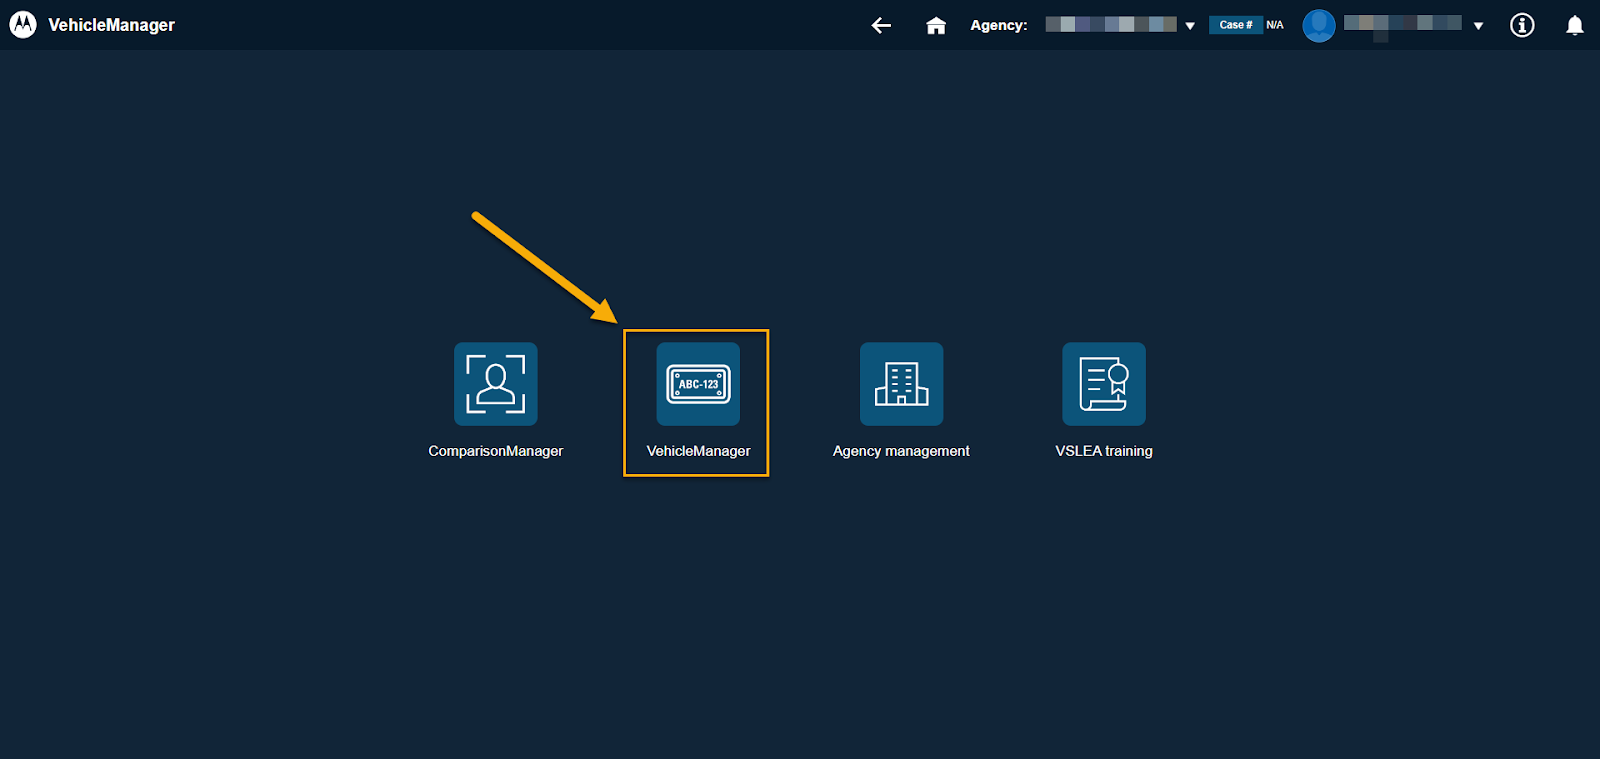Open the user account dropdown arrow
1600x759 pixels.
pos(1478,26)
